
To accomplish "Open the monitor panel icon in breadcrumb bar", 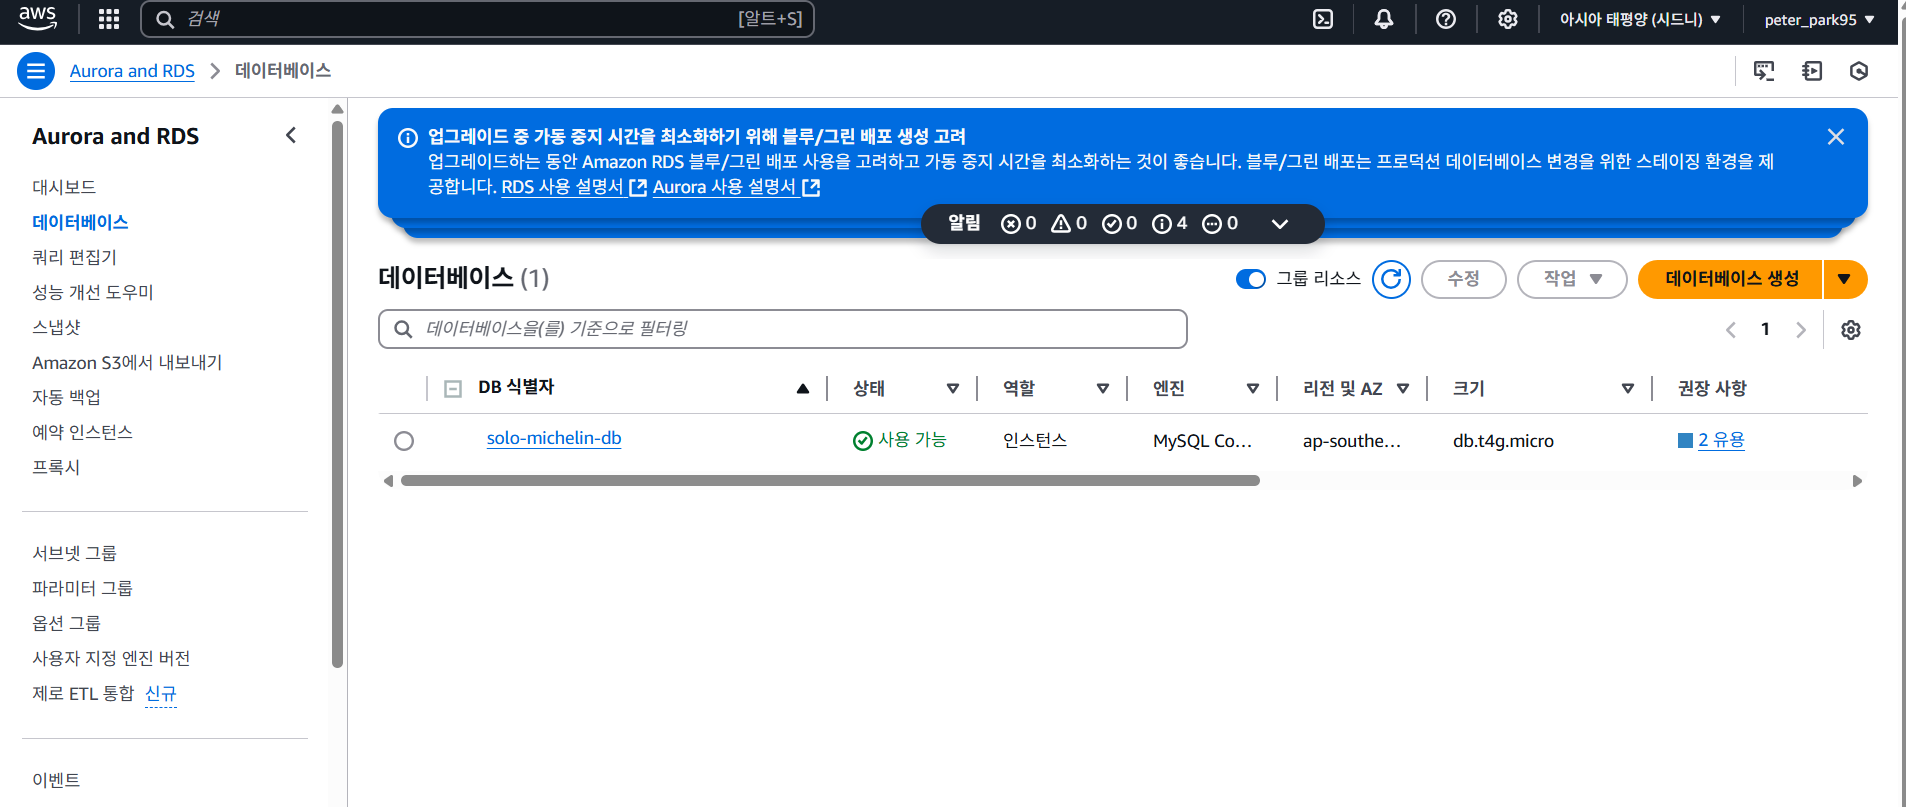I will click(1764, 71).
